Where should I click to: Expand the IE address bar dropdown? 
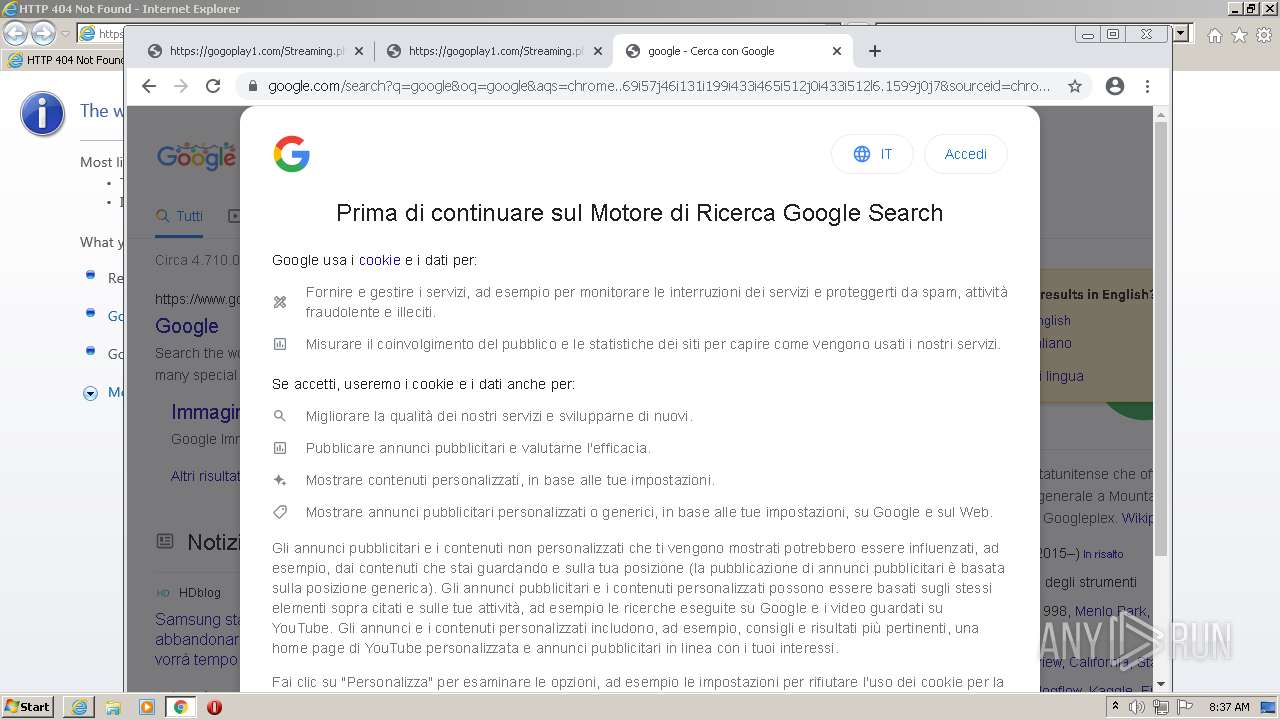coord(1181,33)
